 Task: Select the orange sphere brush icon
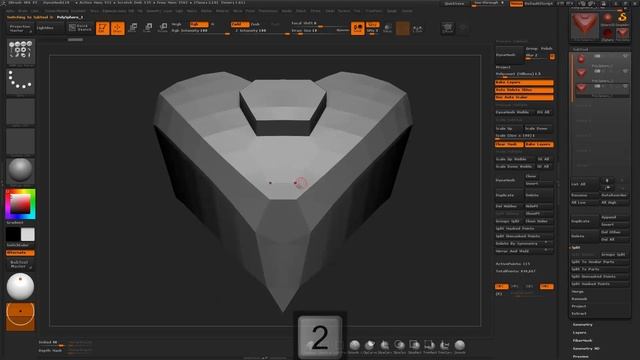20,316
